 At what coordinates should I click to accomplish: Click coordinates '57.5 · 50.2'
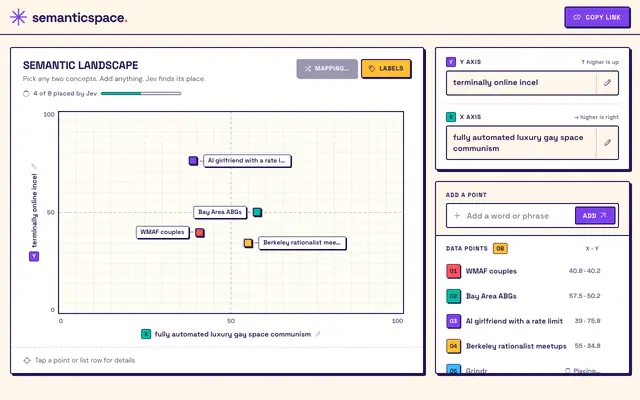pyautogui.click(x=584, y=296)
